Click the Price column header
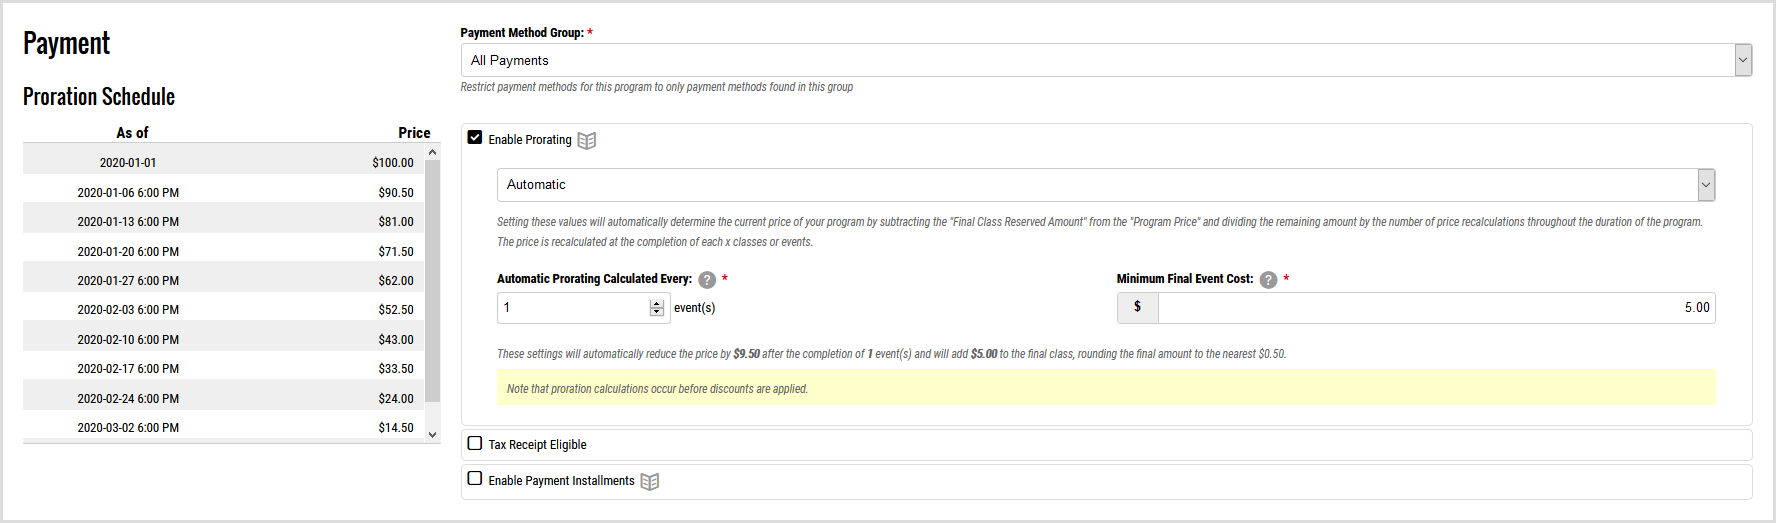Viewport: 1776px width, 523px height. coord(414,133)
